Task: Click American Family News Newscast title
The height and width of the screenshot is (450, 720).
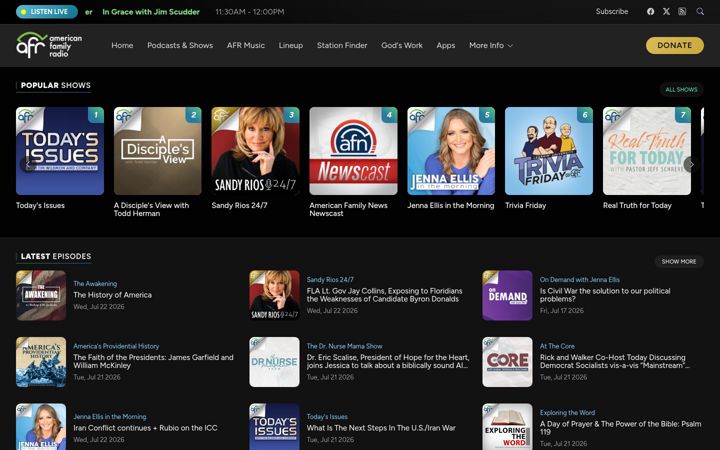Action: click(349, 209)
